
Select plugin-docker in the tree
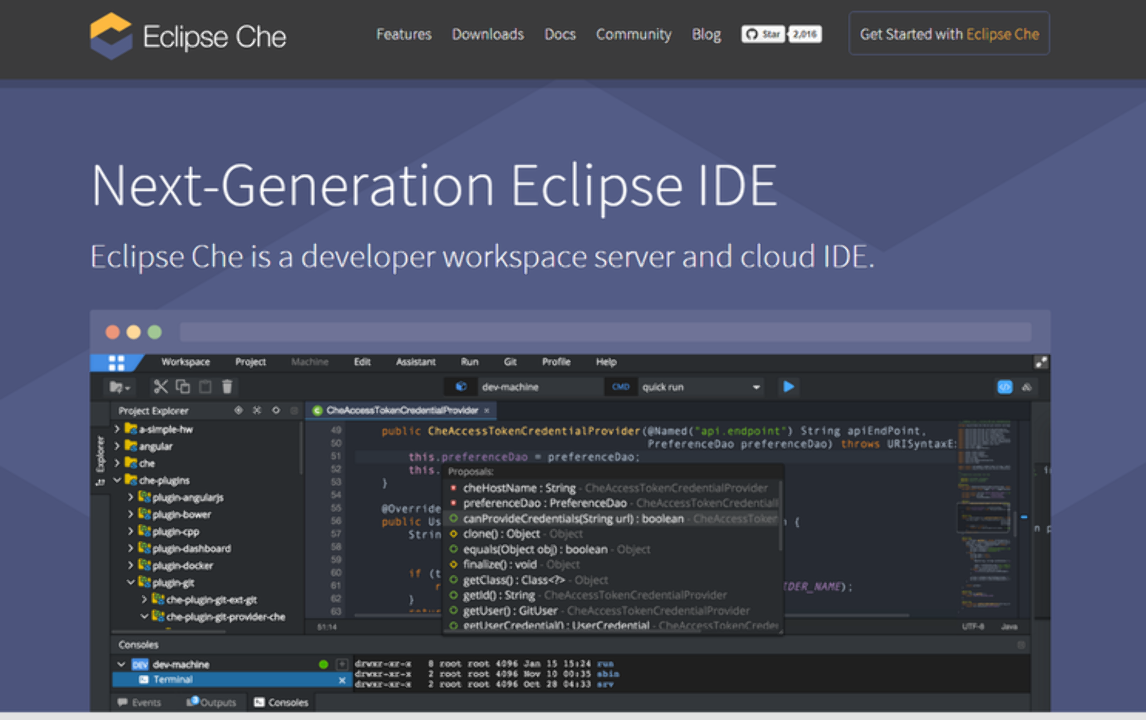tap(183, 565)
